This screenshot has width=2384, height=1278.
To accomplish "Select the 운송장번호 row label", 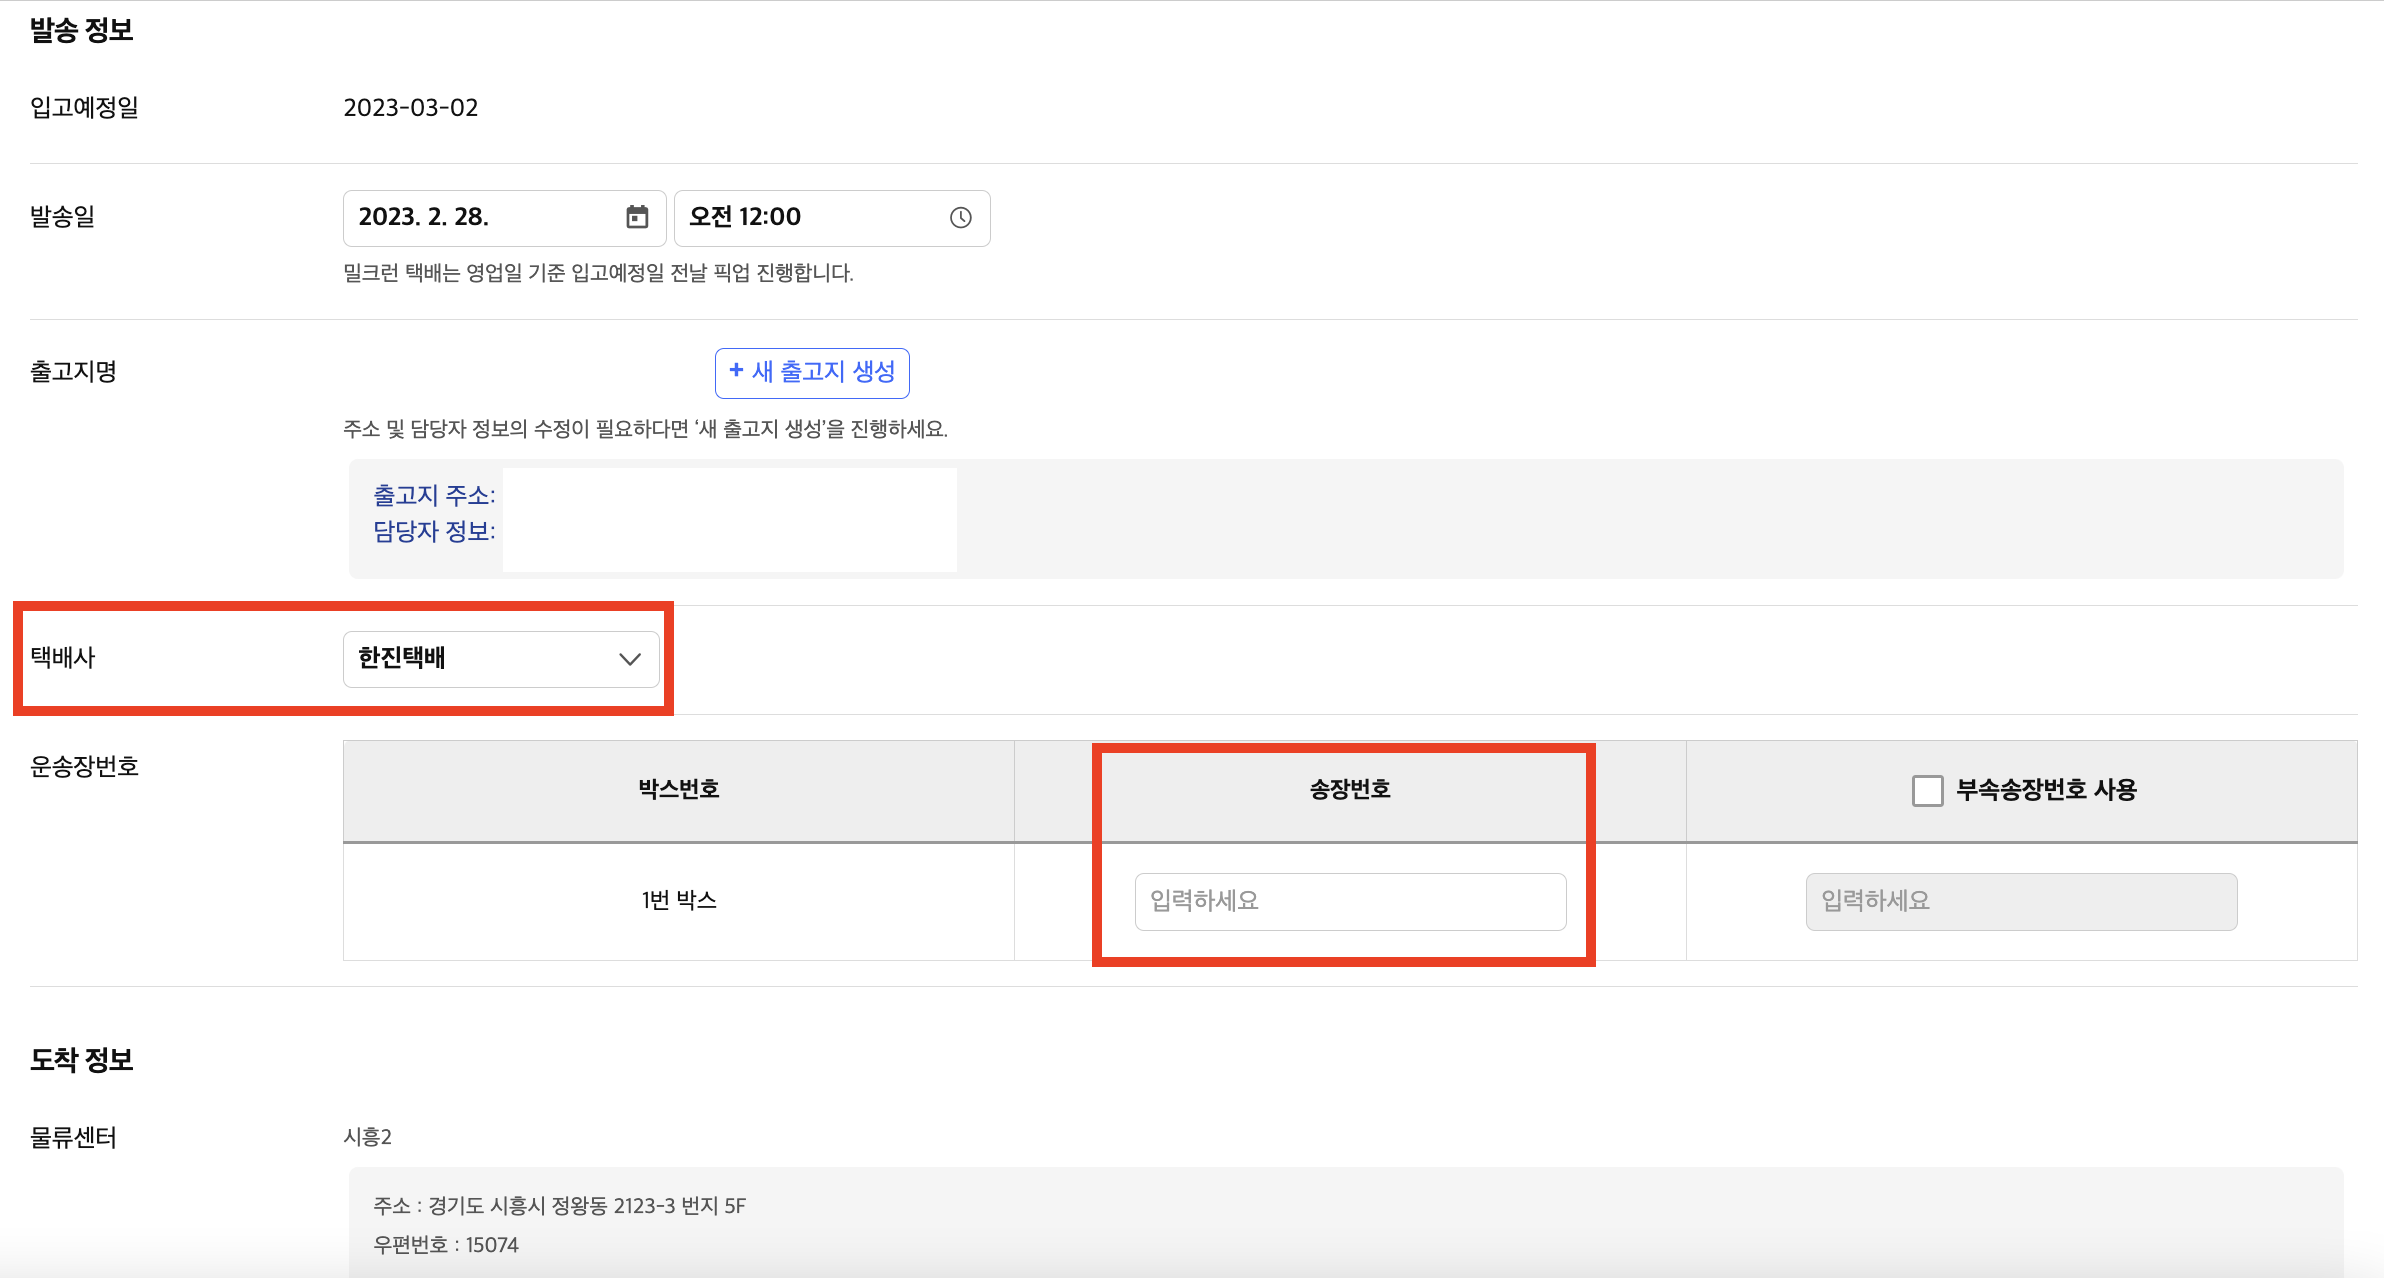I will [x=84, y=767].
